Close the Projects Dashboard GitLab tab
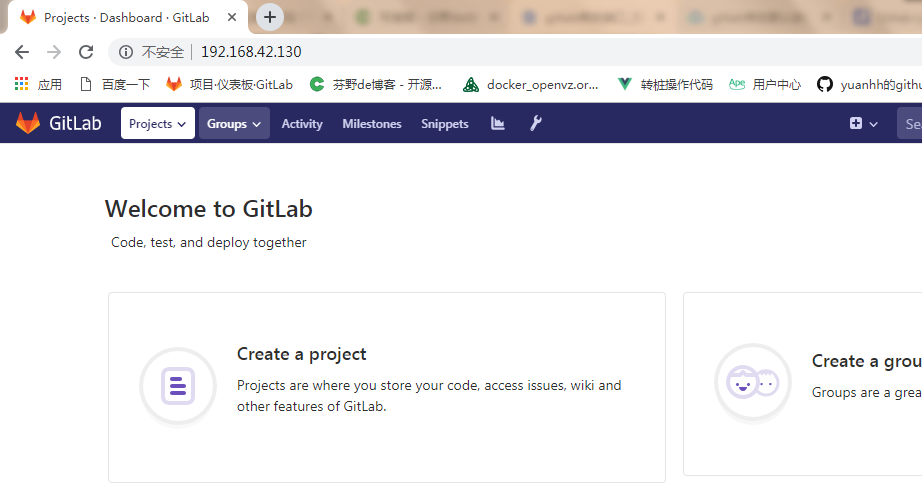The width and height of the screenshot is (922, 494). (232, 17)
